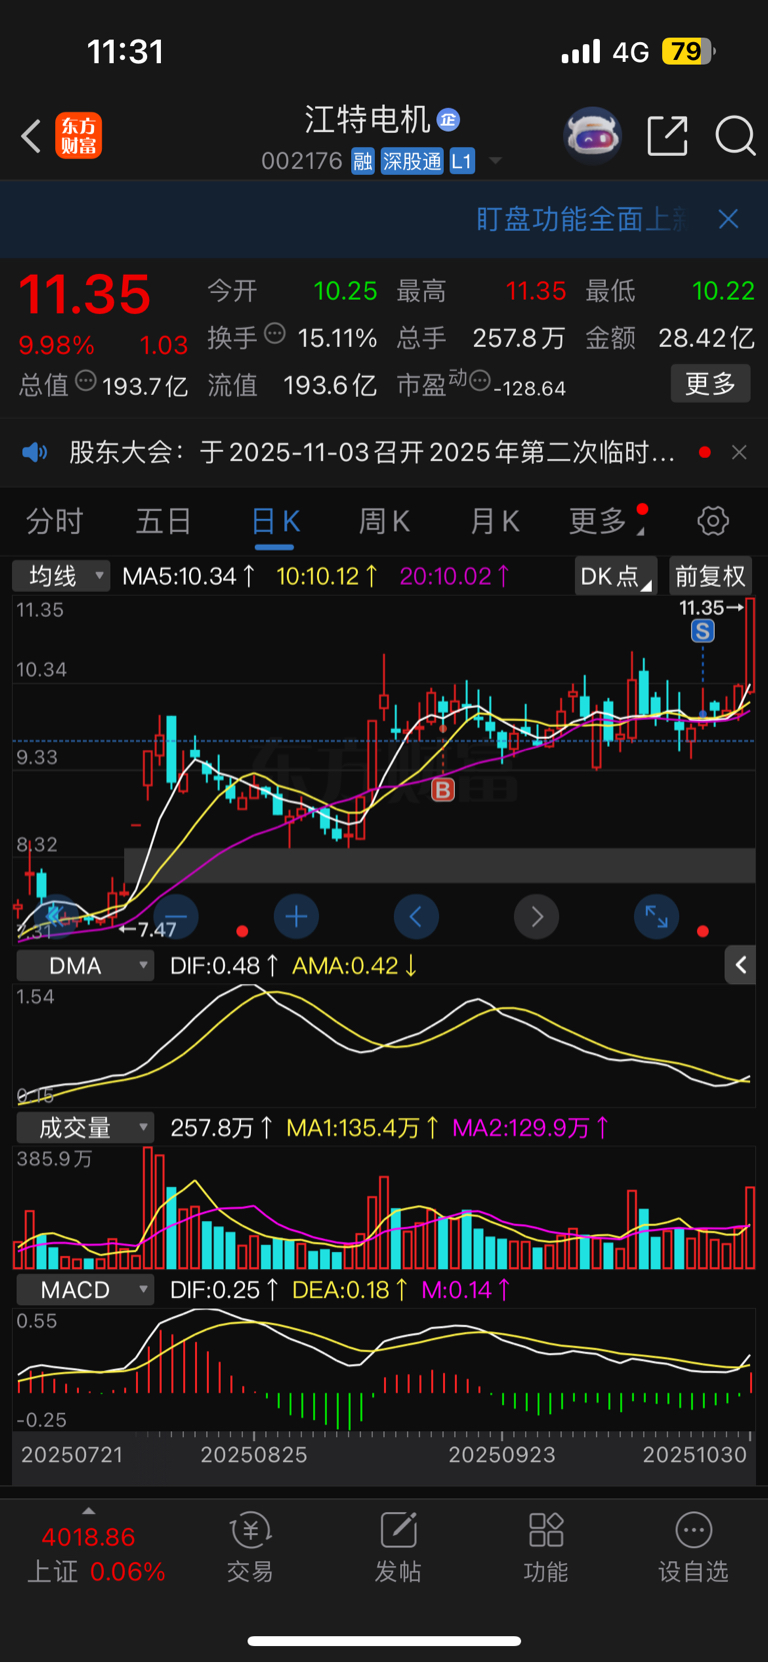Tap the yellow 10:10.12 MA label
The image size is (768, 1663).
(327, 576)
